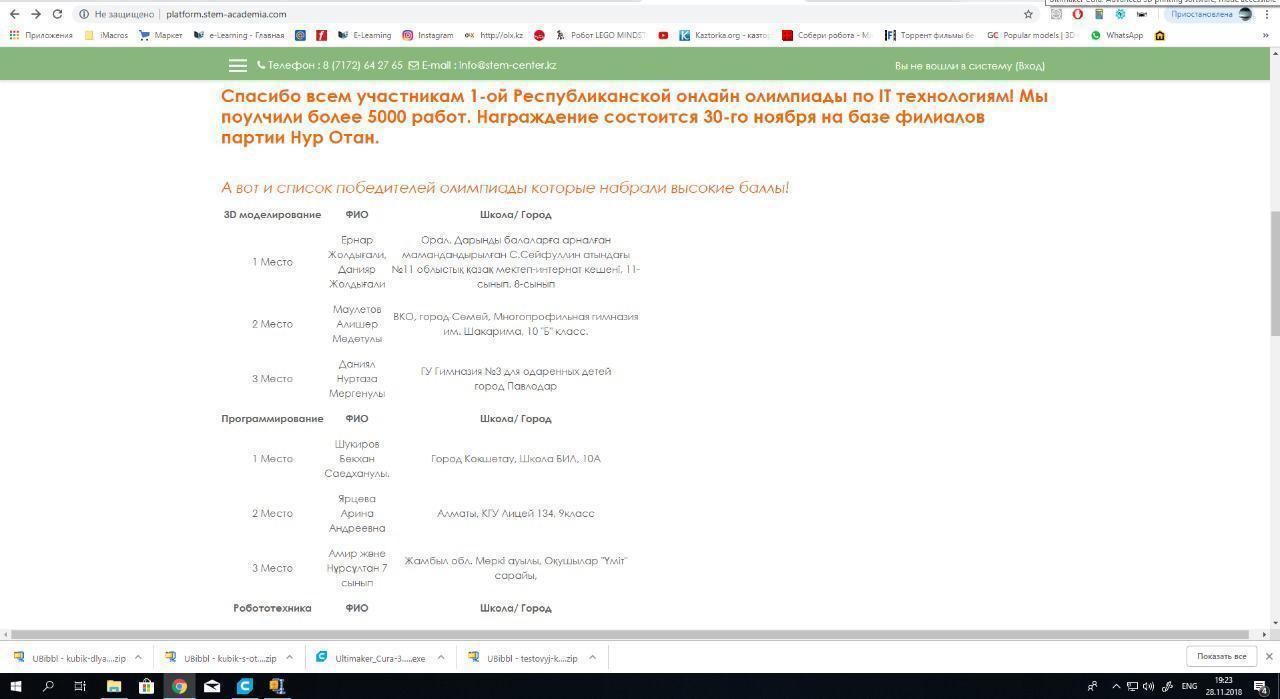Open WhatsApp bookmark

1116,35
